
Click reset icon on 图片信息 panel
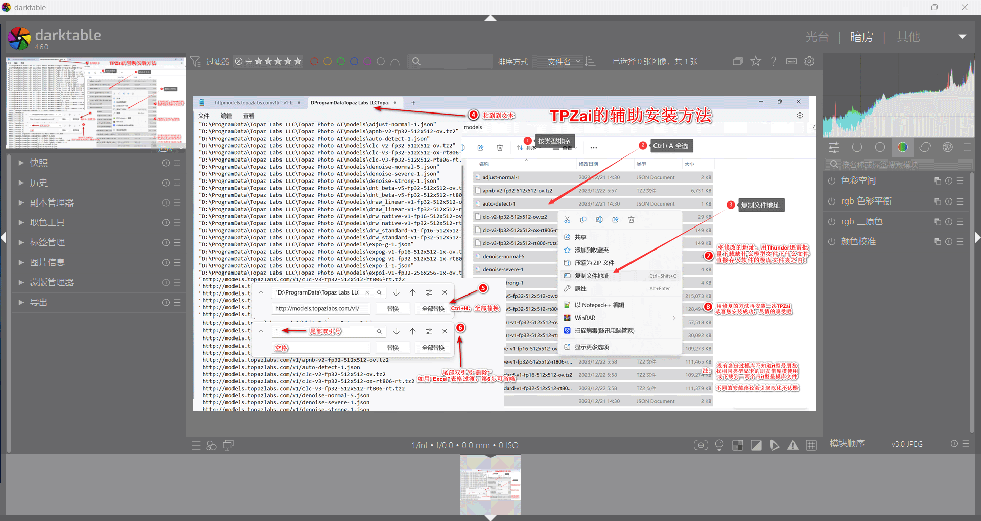pyautogui.click(x=166, y=262)
